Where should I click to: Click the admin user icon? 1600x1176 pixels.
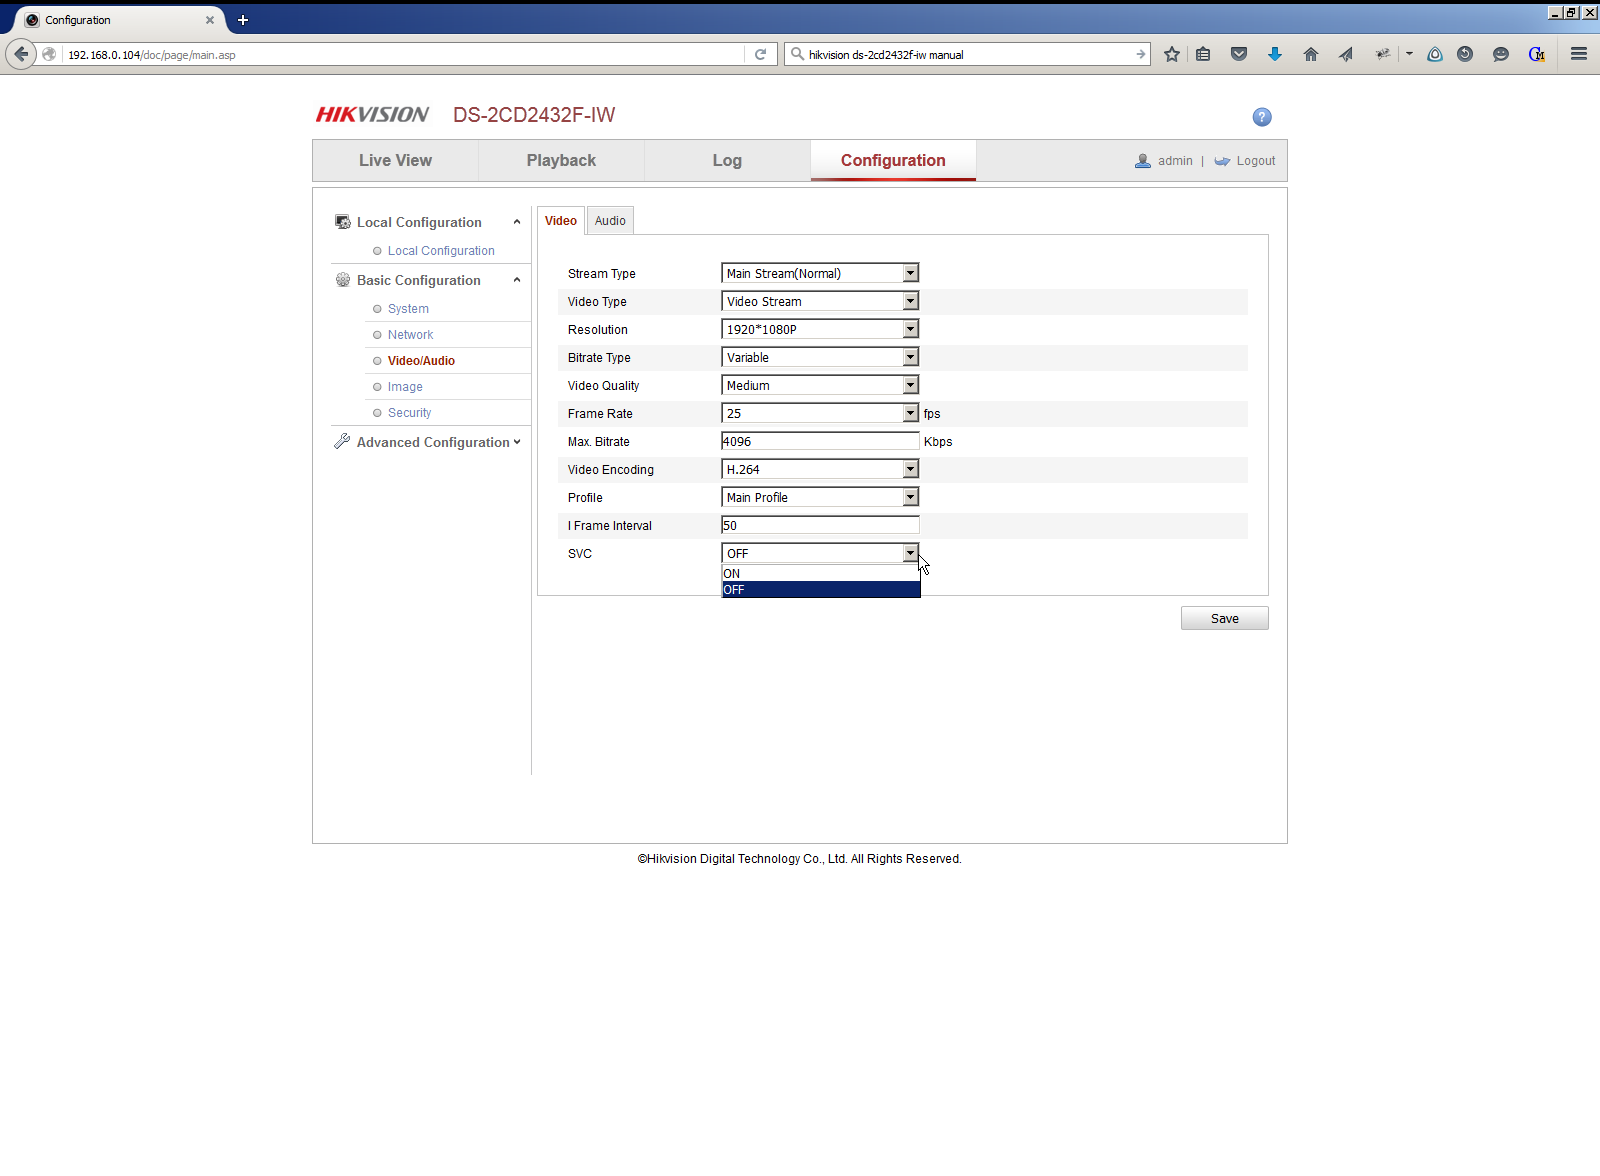click(1143, 161)
